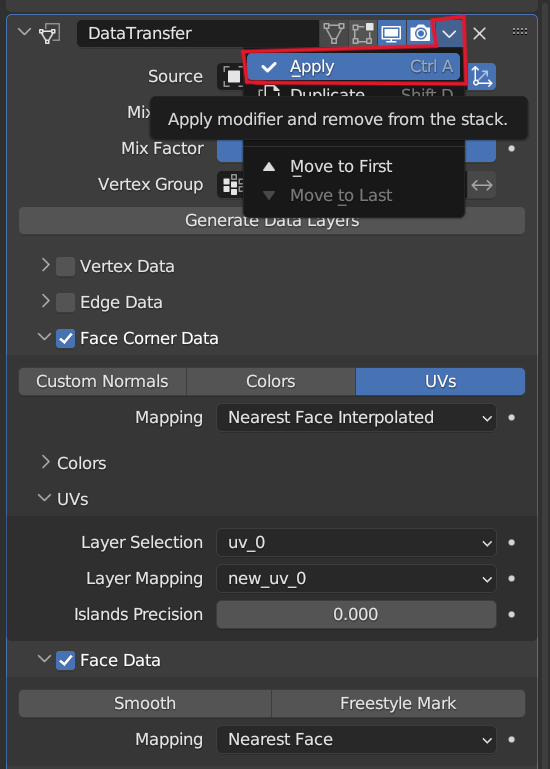Image resolution: width=550 pixels, height=769 pixels.
Task: Click the DataTransfer modifier type icon
Action: coord(49,34)
